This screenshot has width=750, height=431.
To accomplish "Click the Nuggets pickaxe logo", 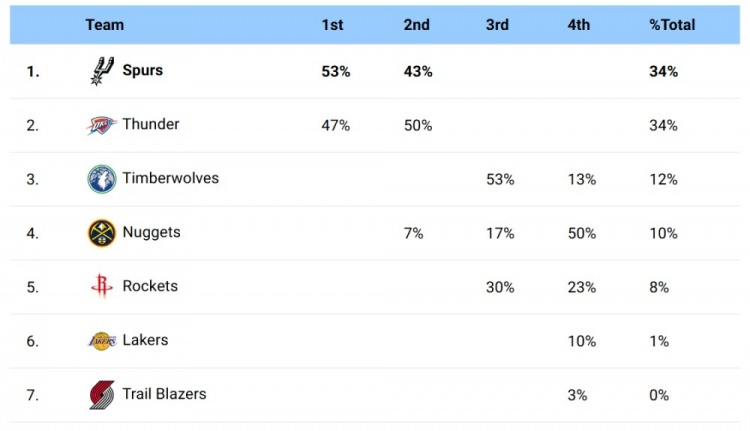I will click(101, 233).
